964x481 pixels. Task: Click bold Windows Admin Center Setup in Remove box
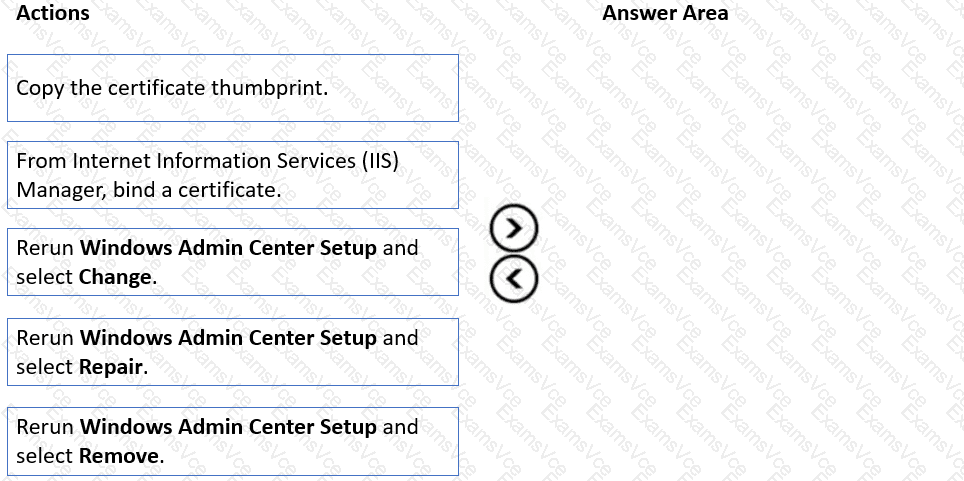point(228,427)
